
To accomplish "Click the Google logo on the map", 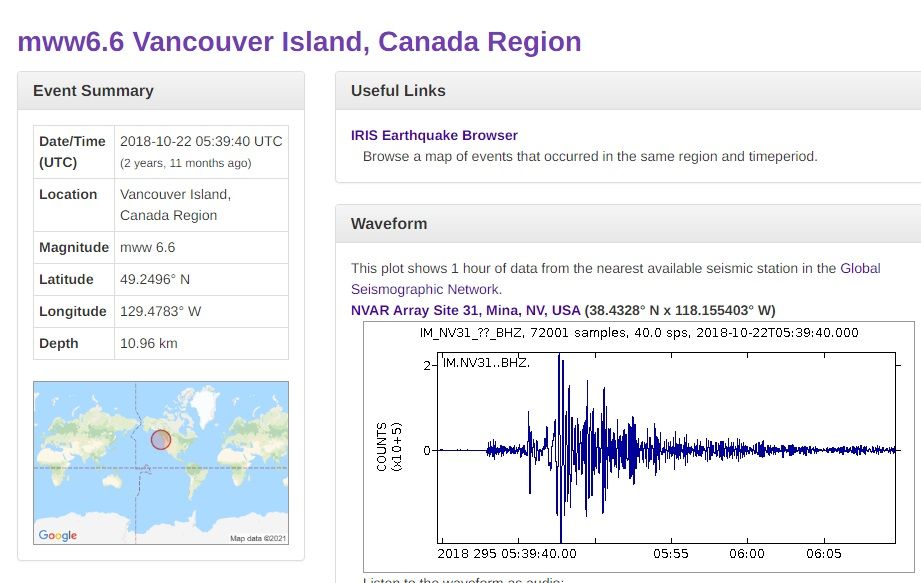I will click(x=58, y=535).
